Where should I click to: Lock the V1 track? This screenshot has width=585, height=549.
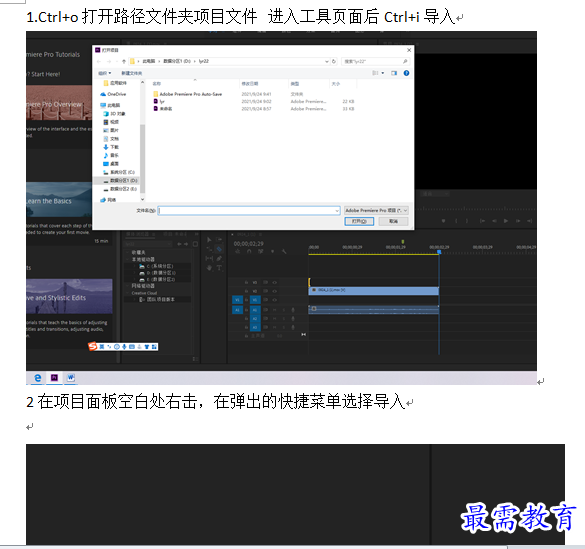[x=246, y=299]
